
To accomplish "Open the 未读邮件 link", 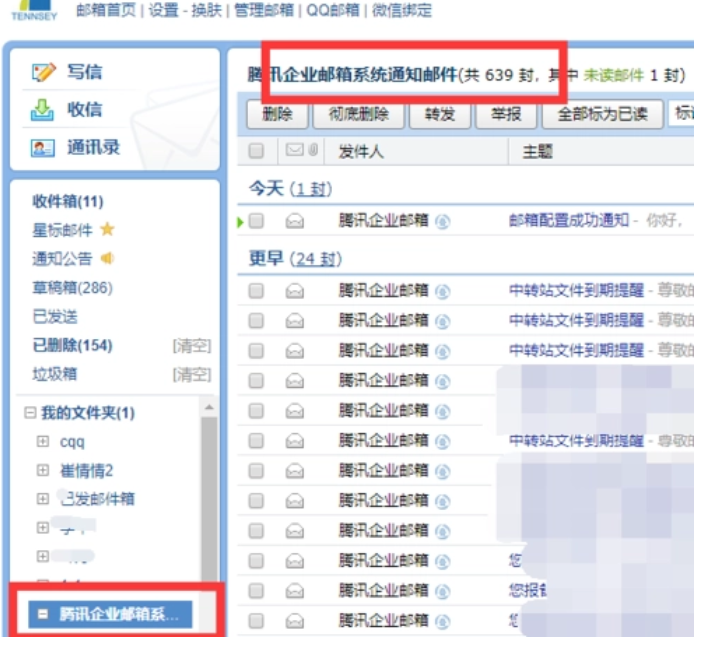I will [613, 75].
